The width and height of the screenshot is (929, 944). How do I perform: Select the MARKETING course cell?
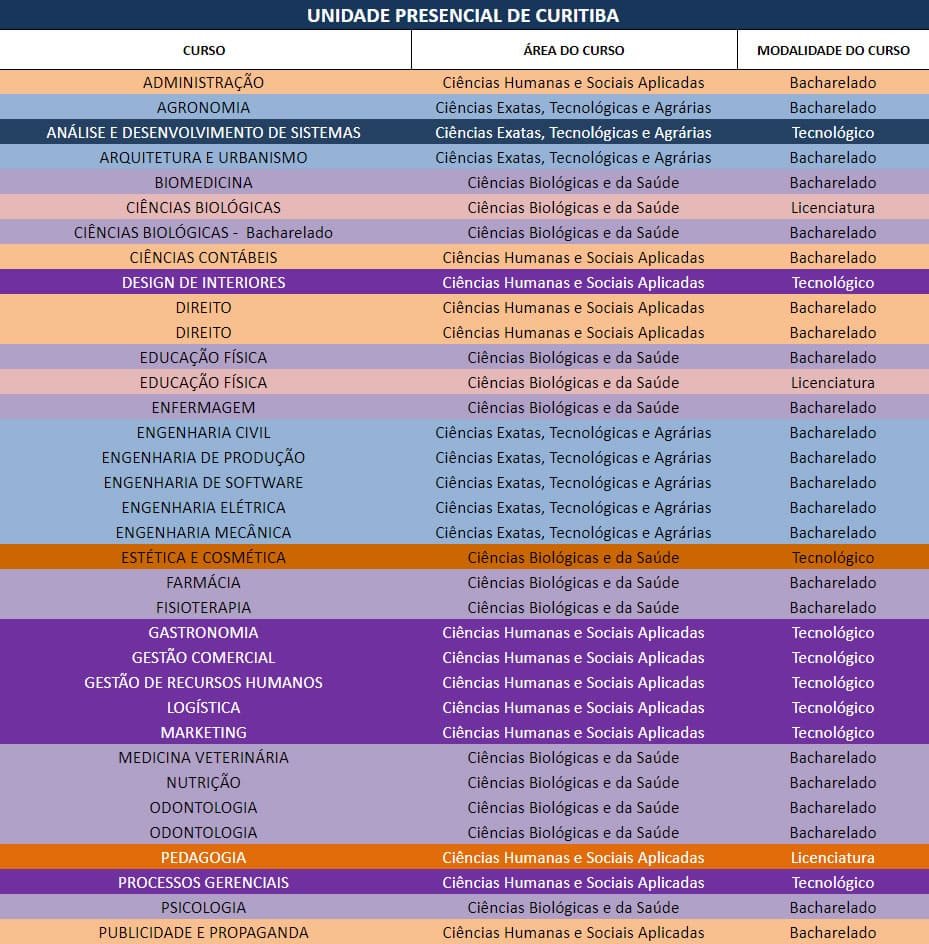click(204, 733)
